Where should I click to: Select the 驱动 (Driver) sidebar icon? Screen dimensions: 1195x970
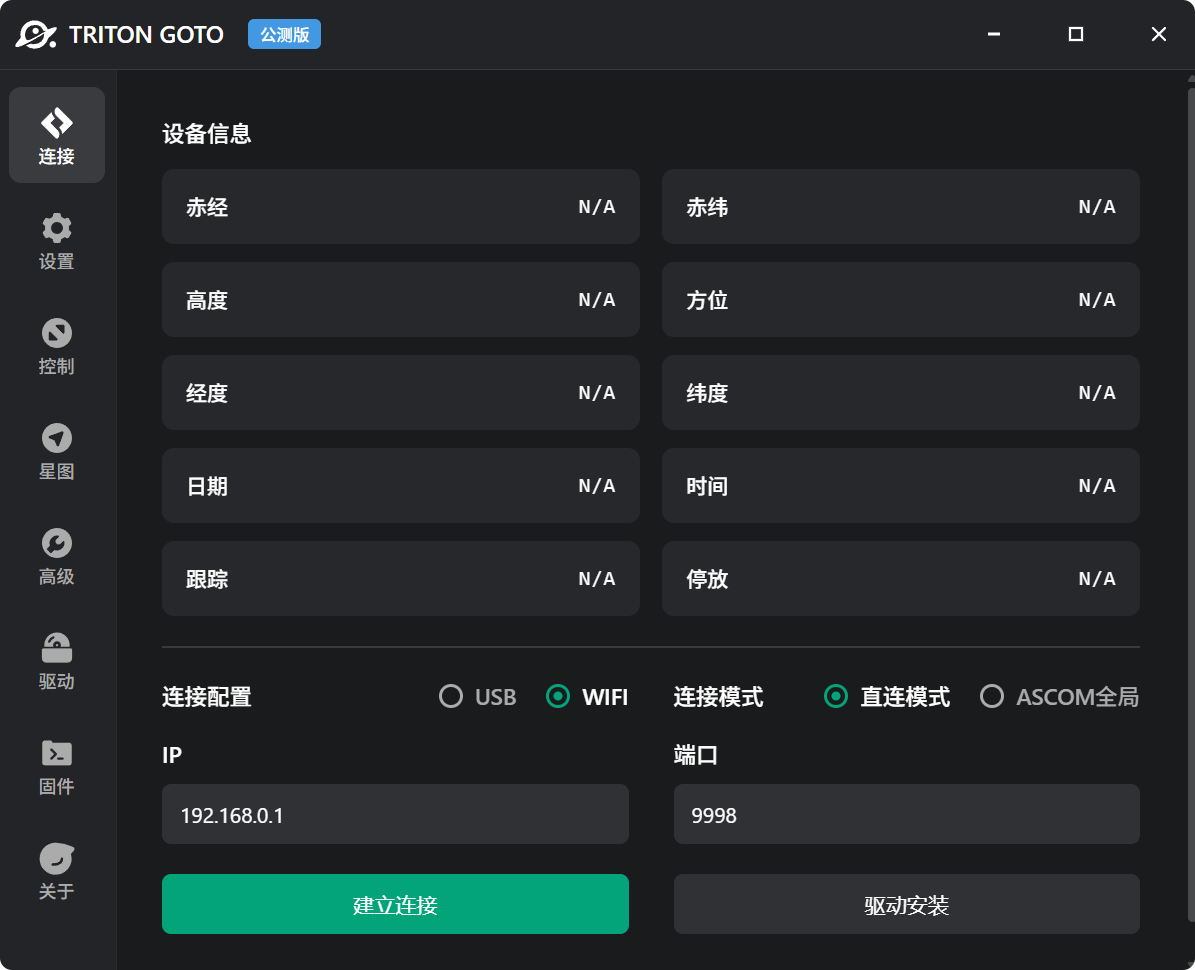tap(57, 662)
